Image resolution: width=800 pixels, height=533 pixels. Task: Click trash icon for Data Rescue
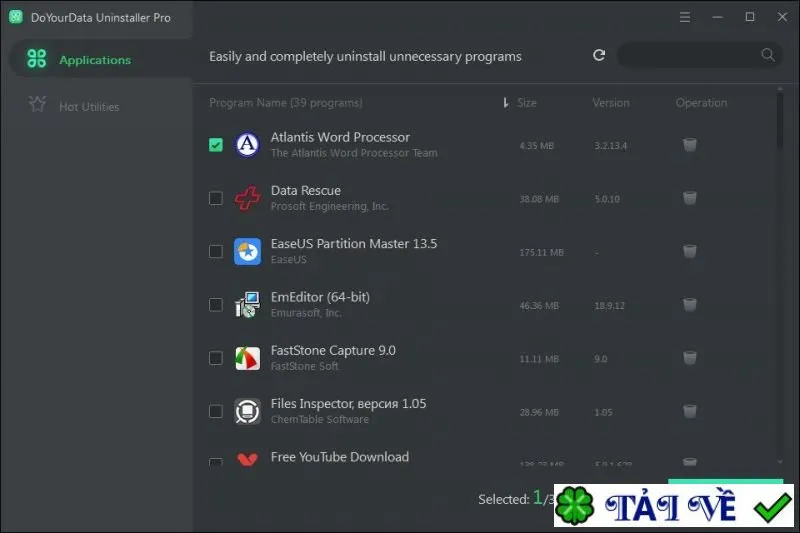point(689,198)
